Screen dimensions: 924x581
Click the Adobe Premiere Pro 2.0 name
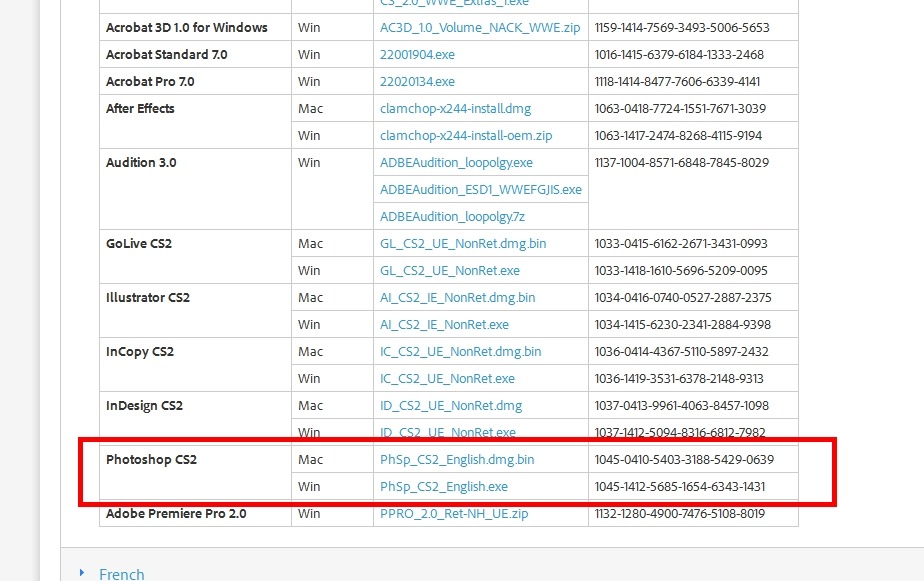176,514
